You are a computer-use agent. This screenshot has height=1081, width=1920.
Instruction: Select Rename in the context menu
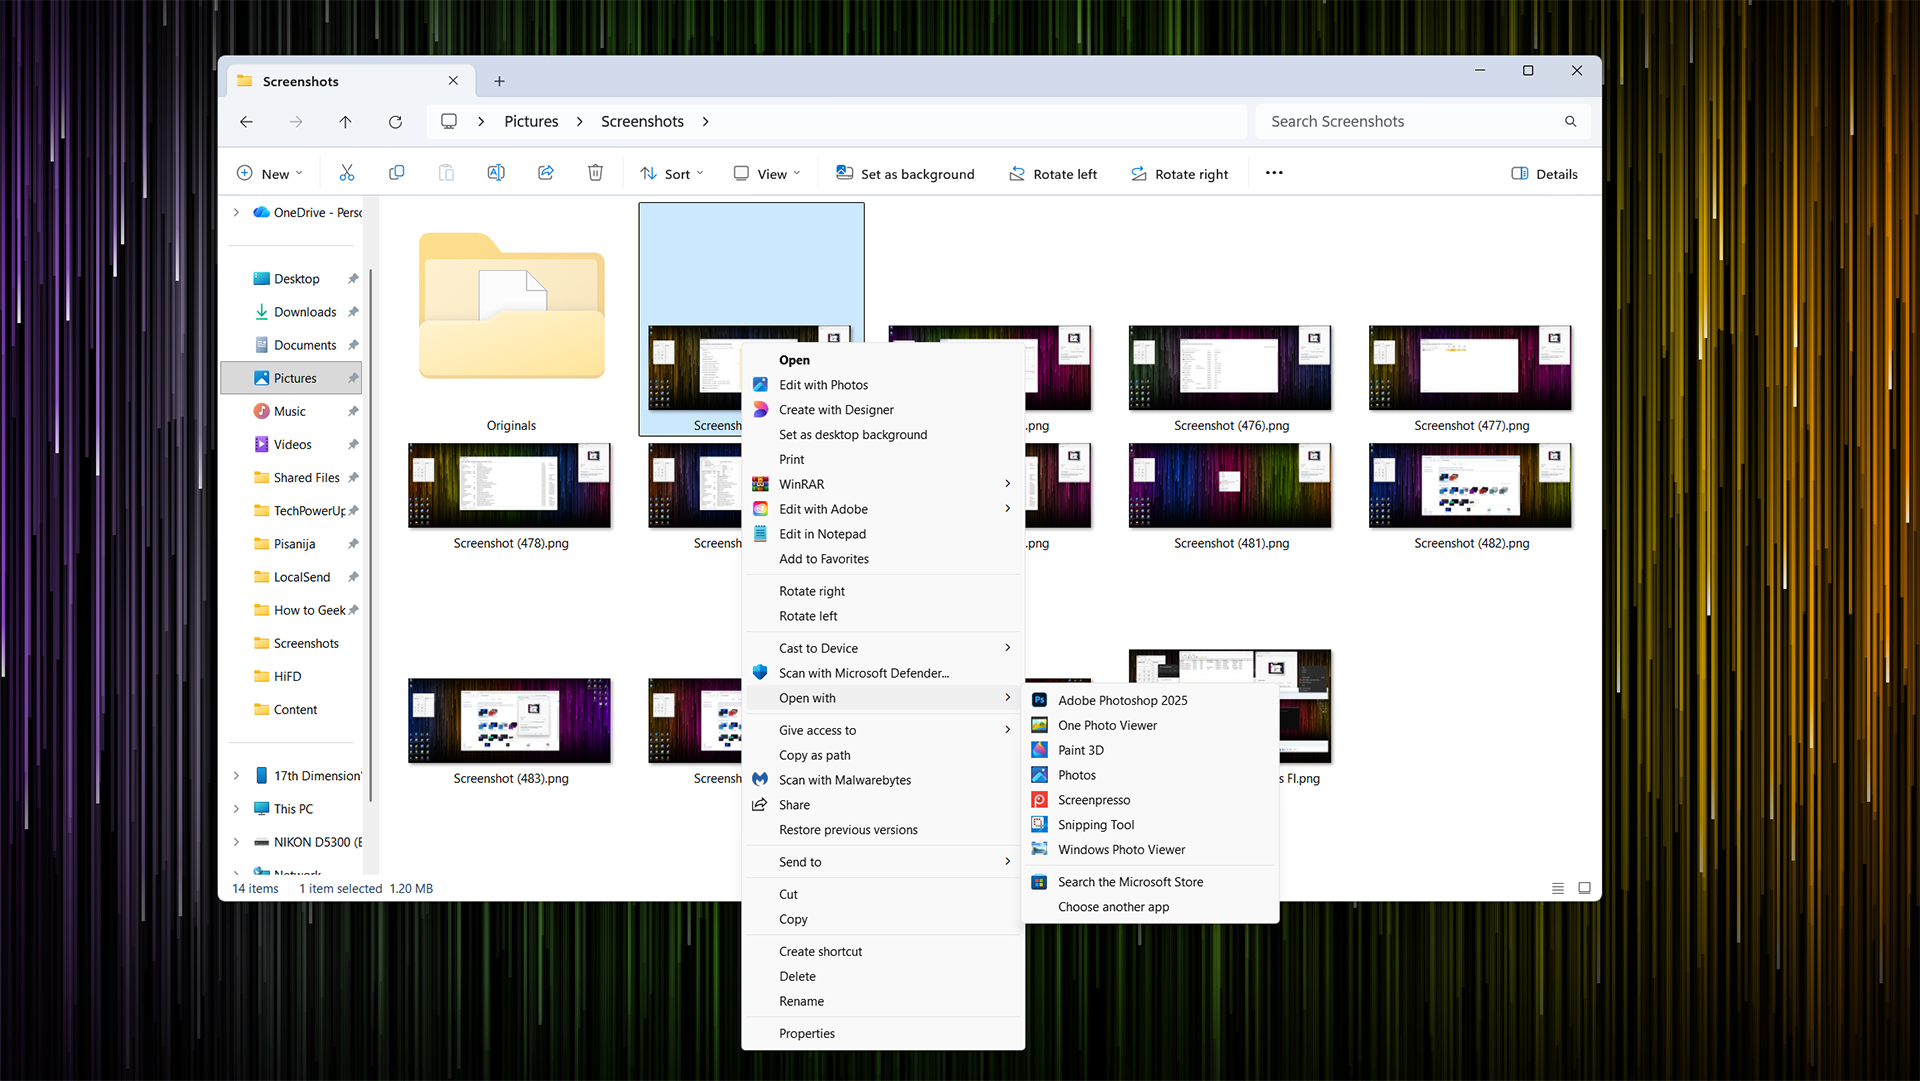[x=883, y=1001]
